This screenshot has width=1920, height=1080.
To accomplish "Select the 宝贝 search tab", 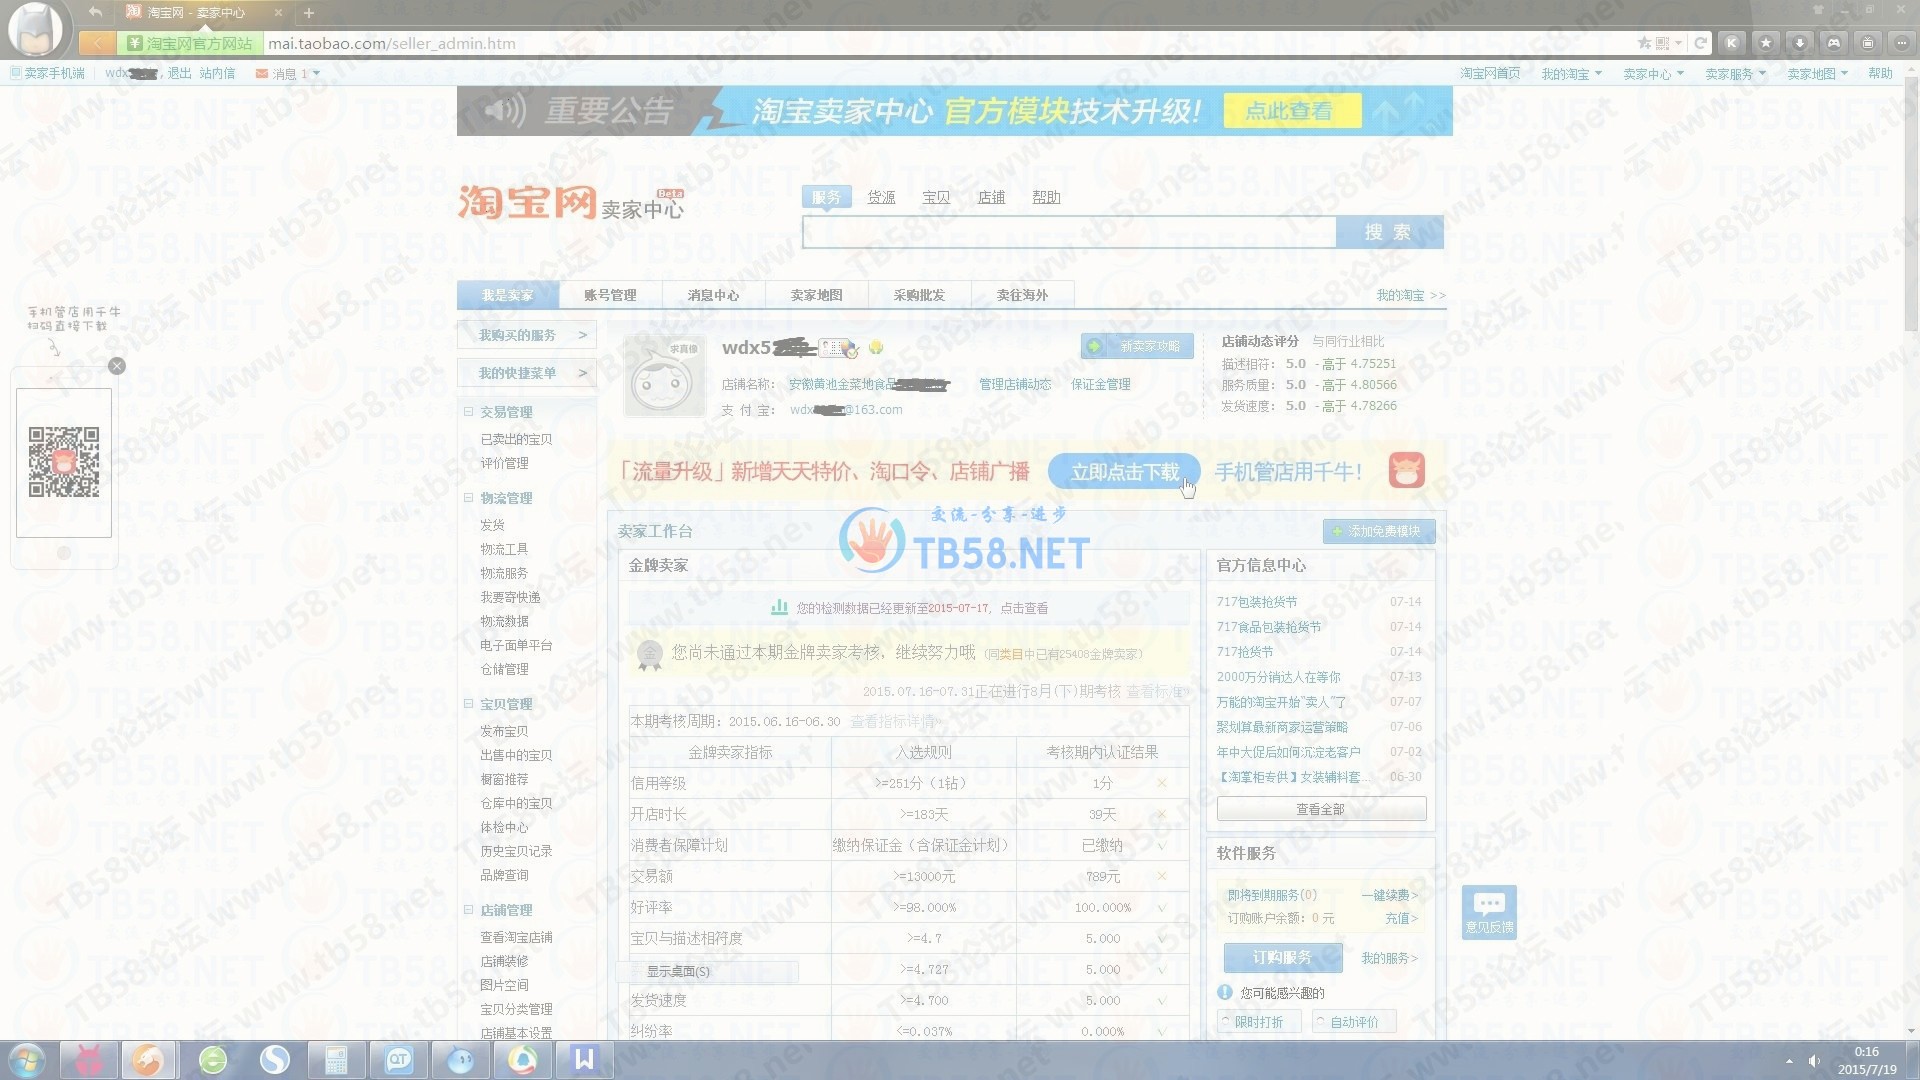I will [x=936, y=197].
